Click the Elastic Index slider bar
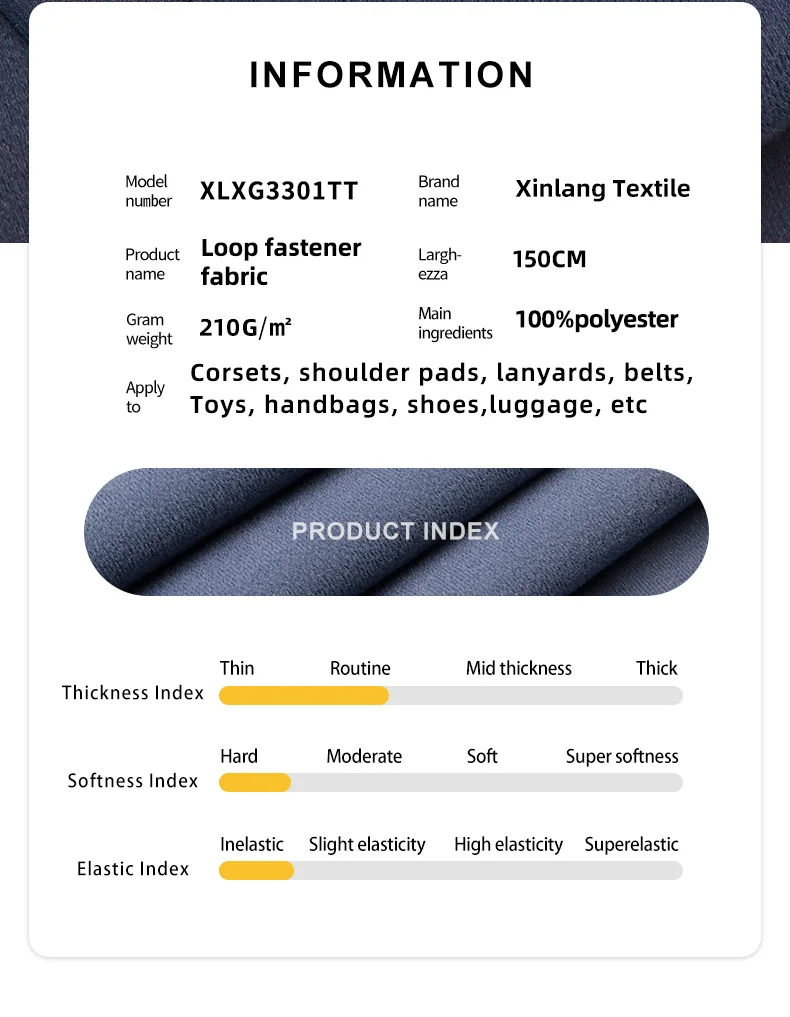The width and height of the screenshot is (790, 1017). pyautogui.click(x=450, y=871)
